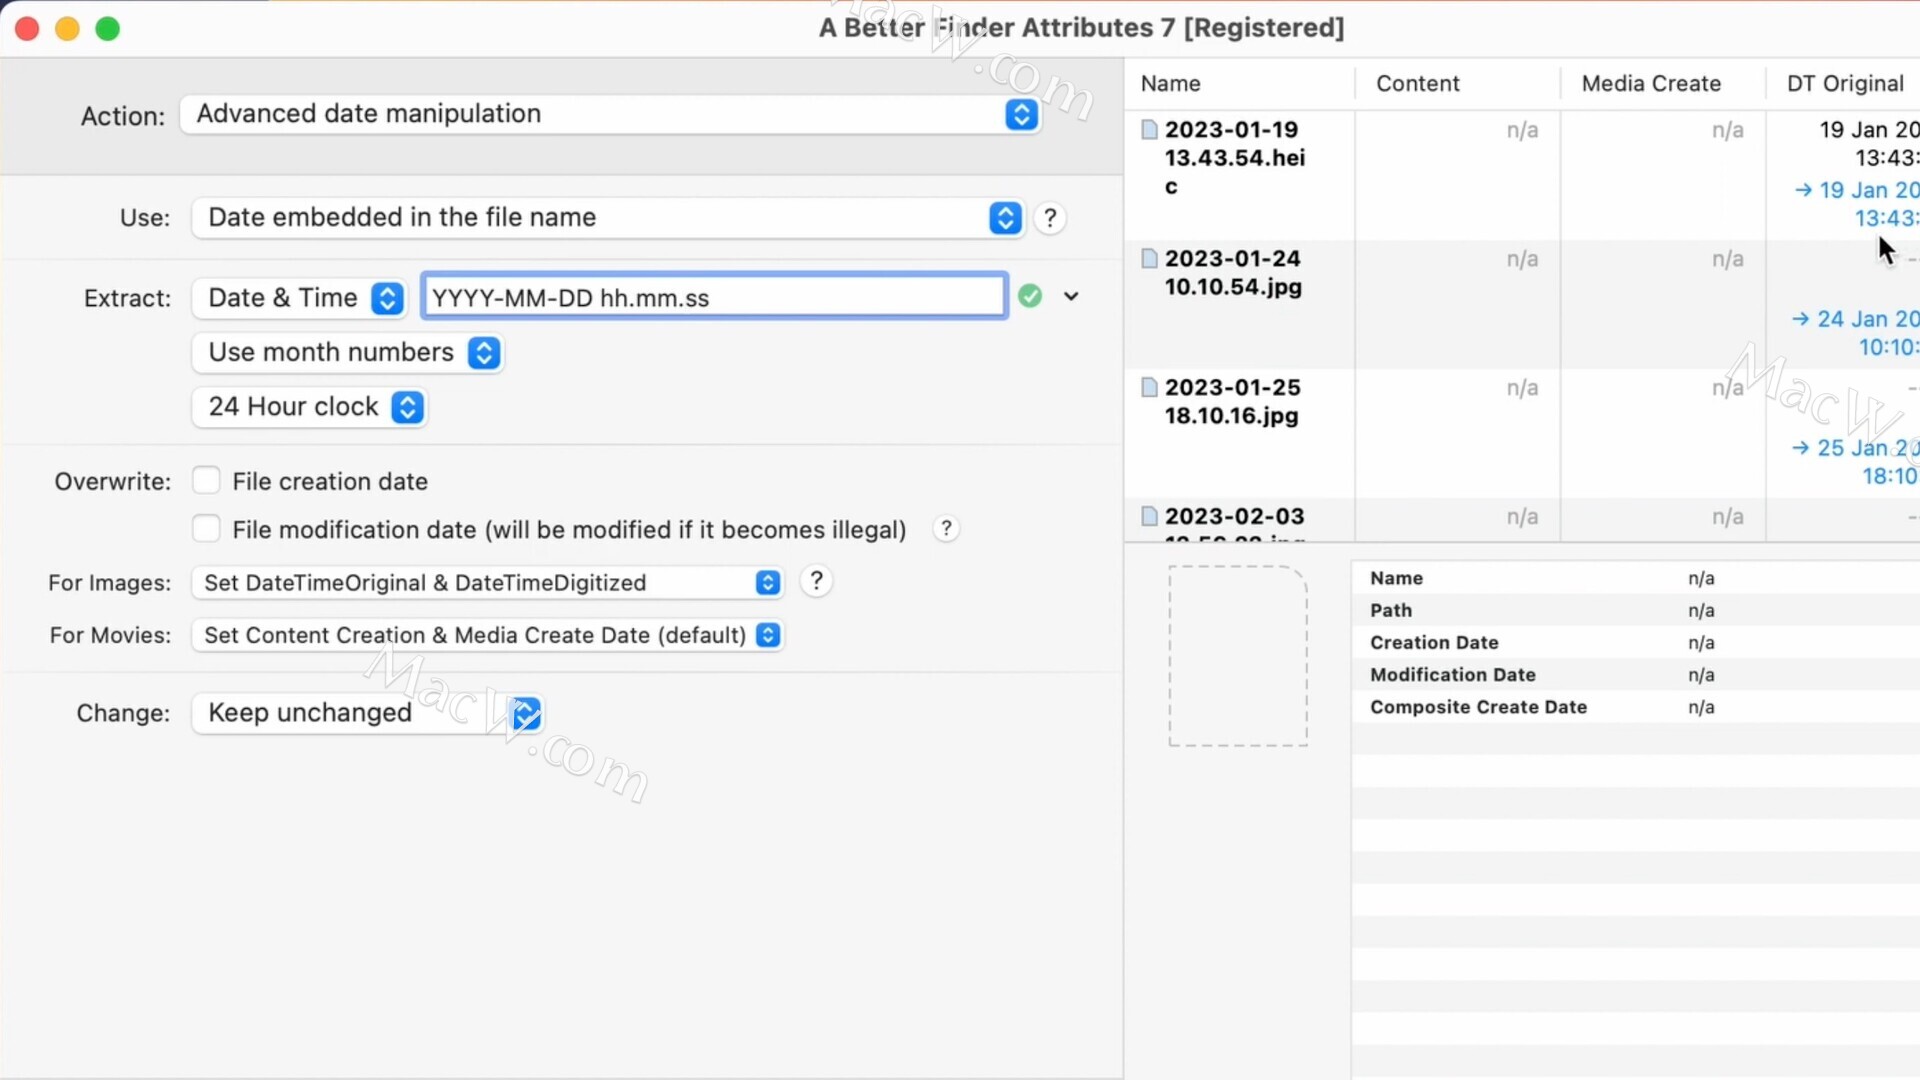The height and width of the screenshot is (1080, 1920).
Task: Click the Name info row in details
Action: (1636, 578)
